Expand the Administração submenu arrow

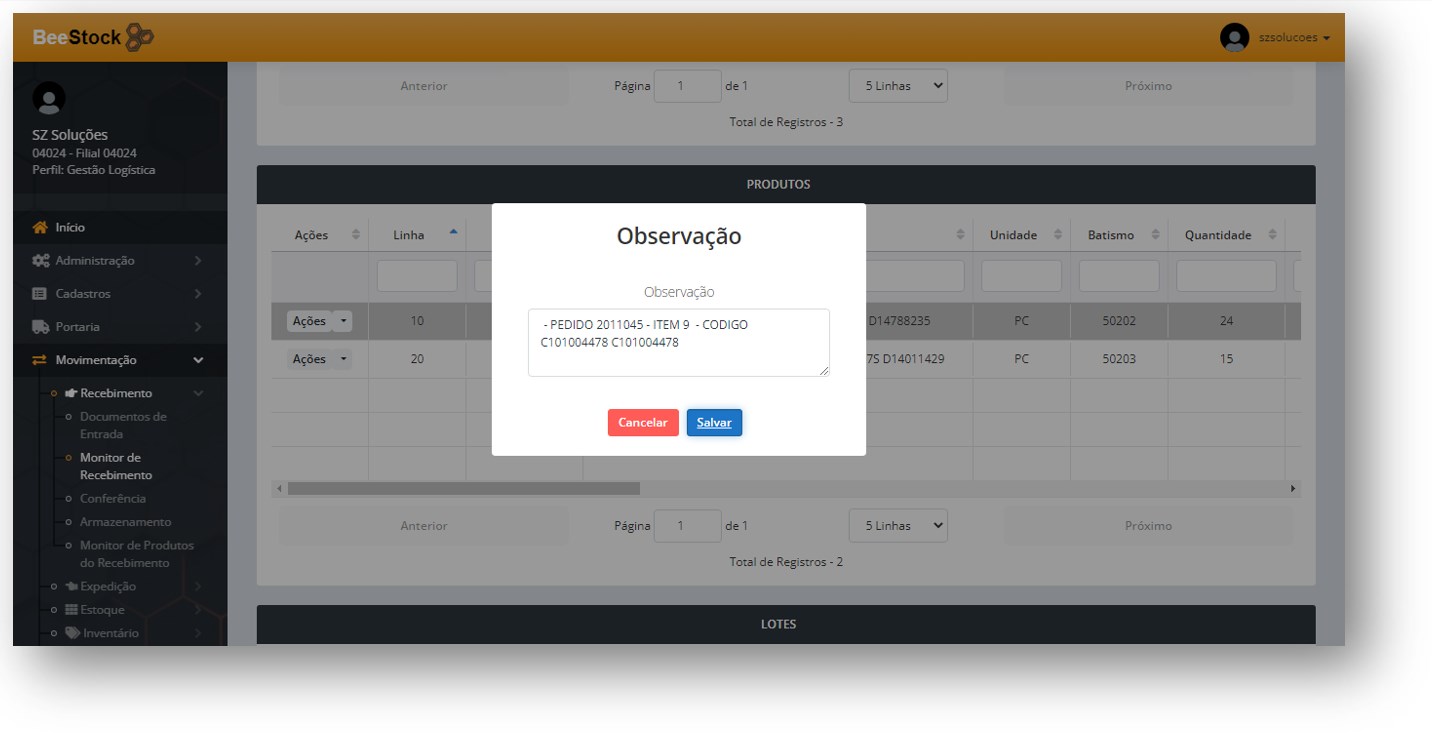[x=198, y=261]
